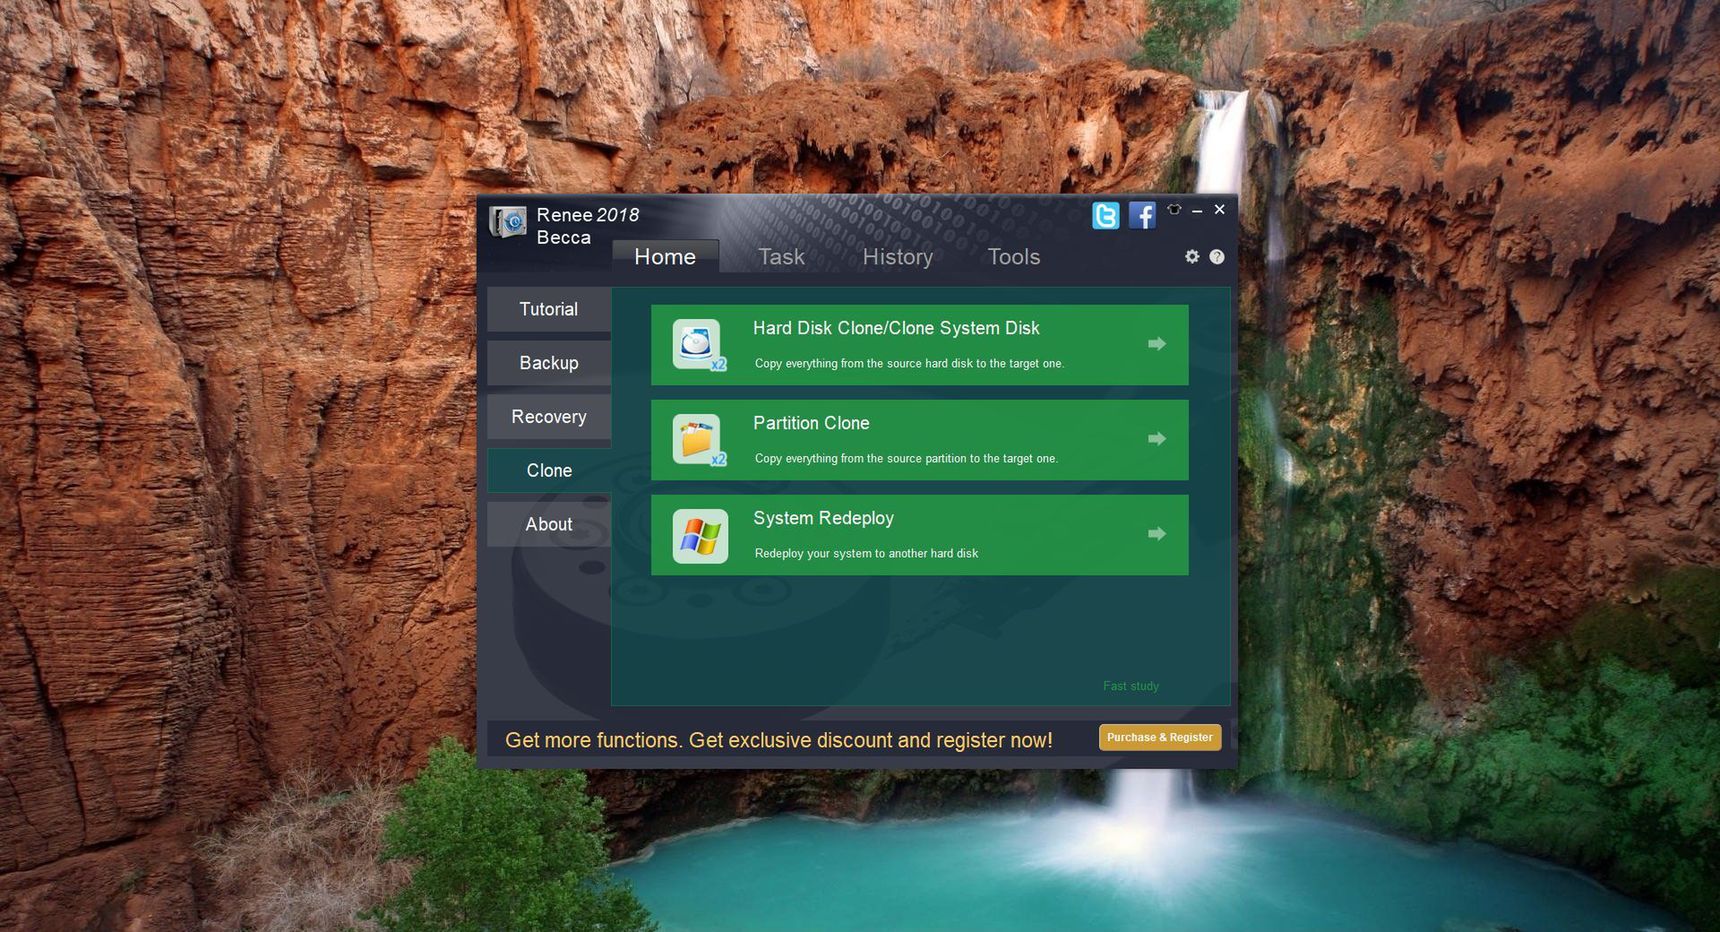
Task: Select Hard Disk Clone/Clone System Disk title
Action: click(x=896, y=328)
